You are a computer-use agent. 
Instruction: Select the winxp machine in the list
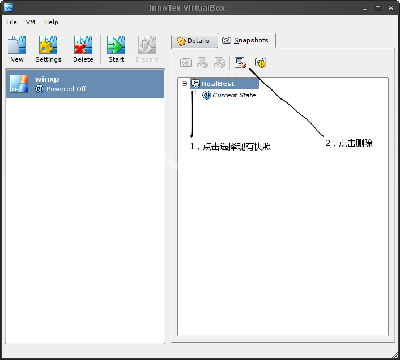pos(85,84)
